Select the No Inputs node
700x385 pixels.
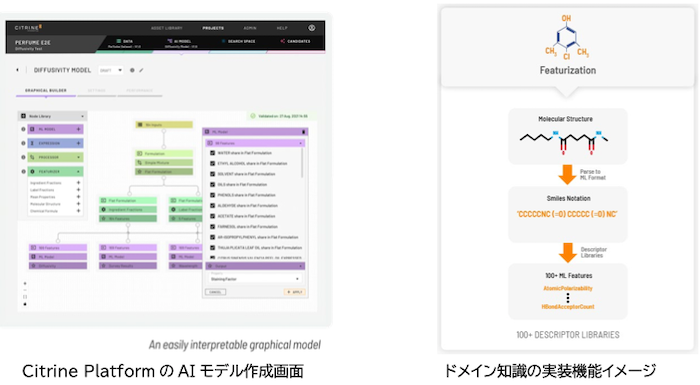164,125
